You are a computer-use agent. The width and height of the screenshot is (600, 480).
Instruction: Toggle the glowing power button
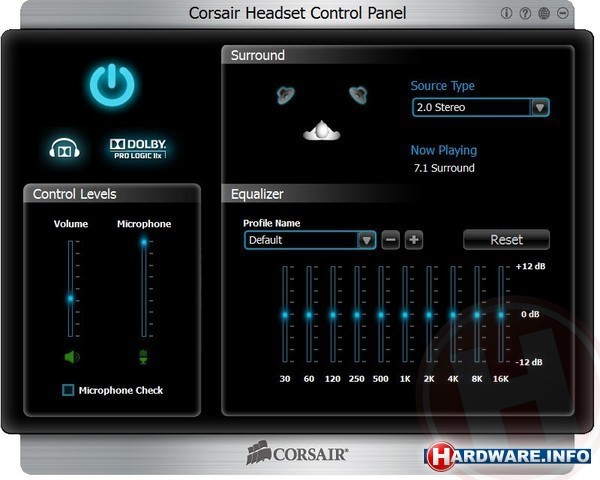click(x=112, y=85)
